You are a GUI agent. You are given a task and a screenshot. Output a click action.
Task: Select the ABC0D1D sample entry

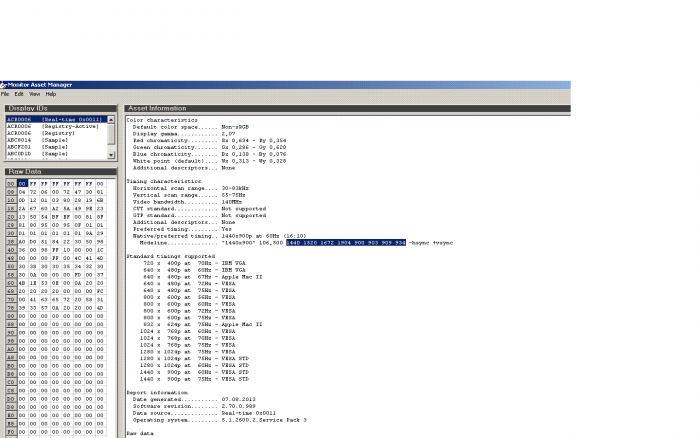(56, 154)
